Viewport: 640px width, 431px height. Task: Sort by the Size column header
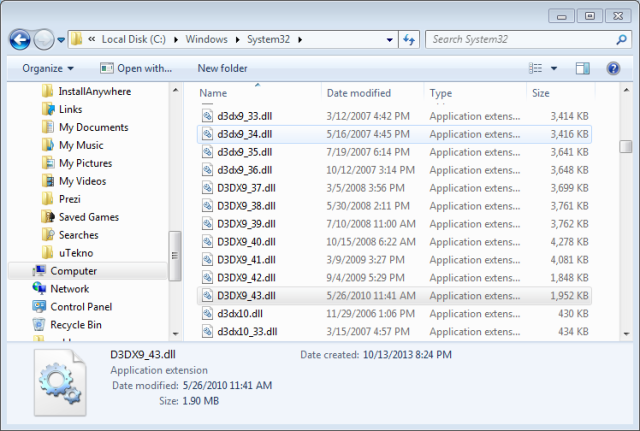tap(560, 93)
